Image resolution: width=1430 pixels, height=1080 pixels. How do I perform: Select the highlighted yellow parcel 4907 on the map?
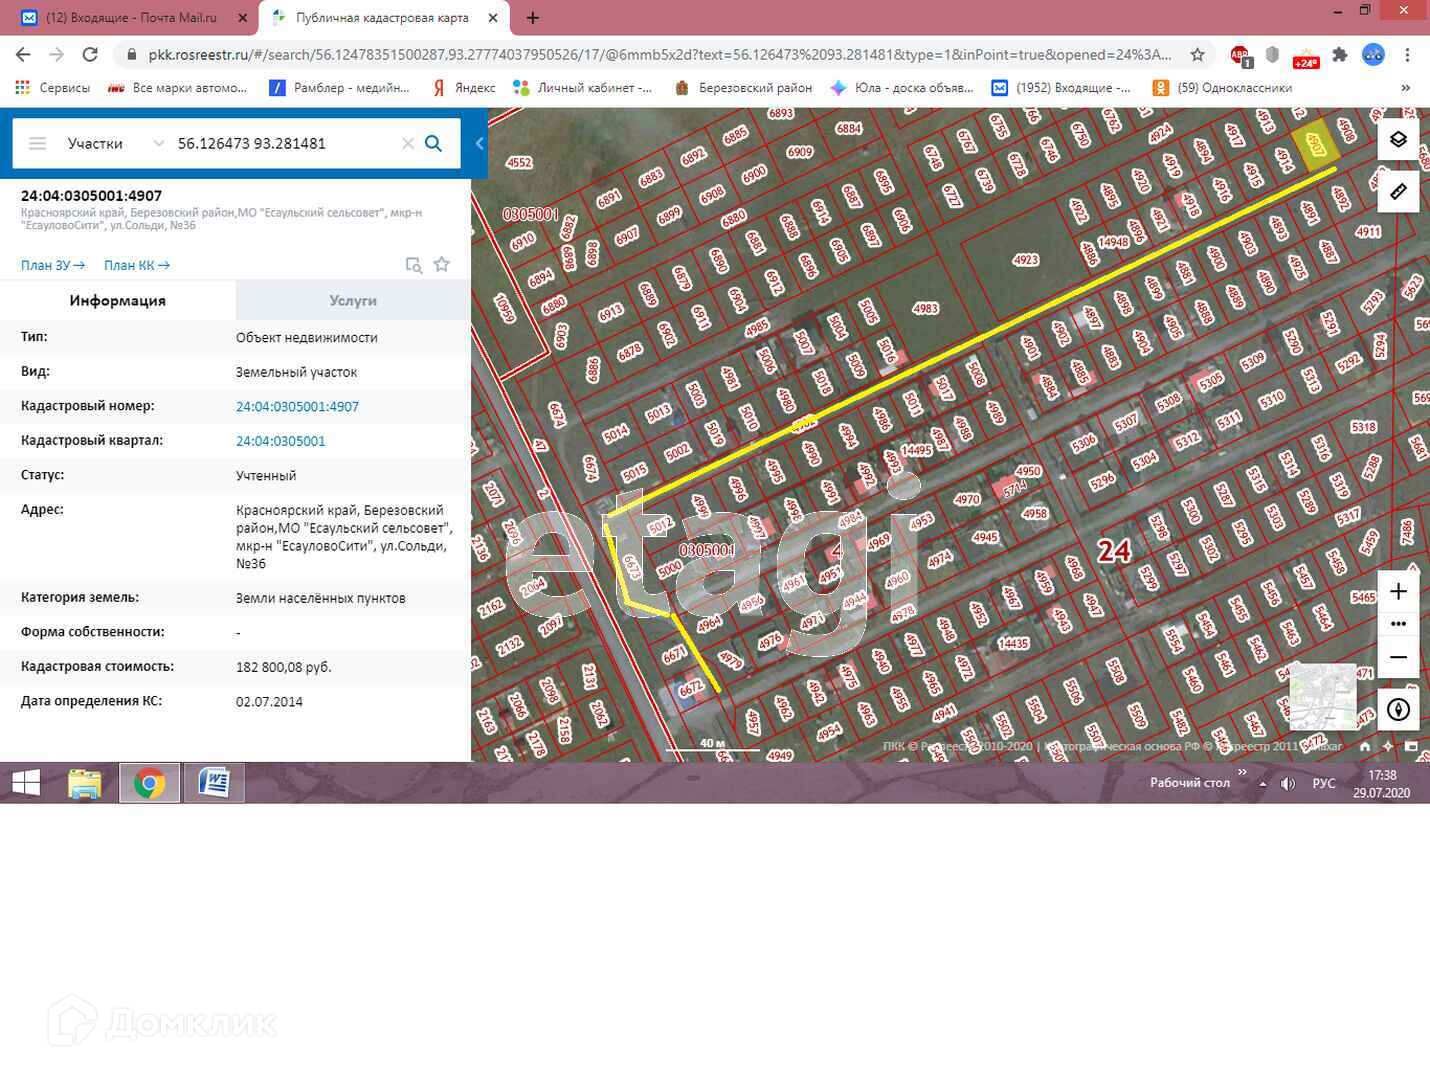[1314, 146]
